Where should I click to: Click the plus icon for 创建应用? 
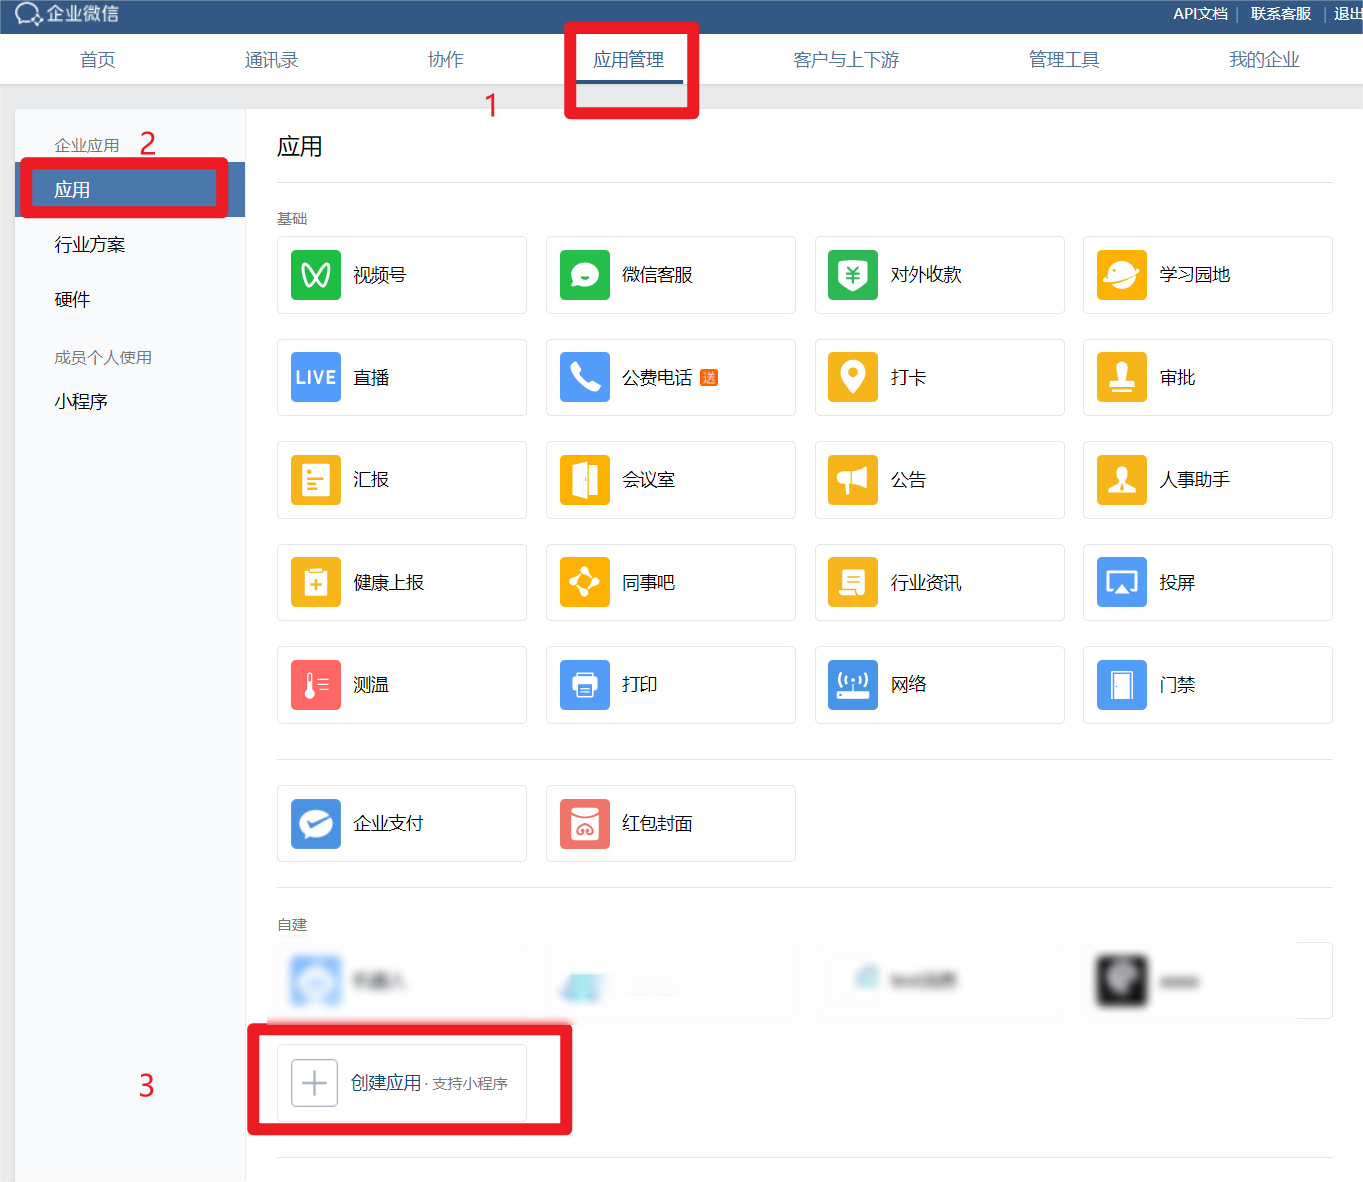click(x=314, y=1083)
